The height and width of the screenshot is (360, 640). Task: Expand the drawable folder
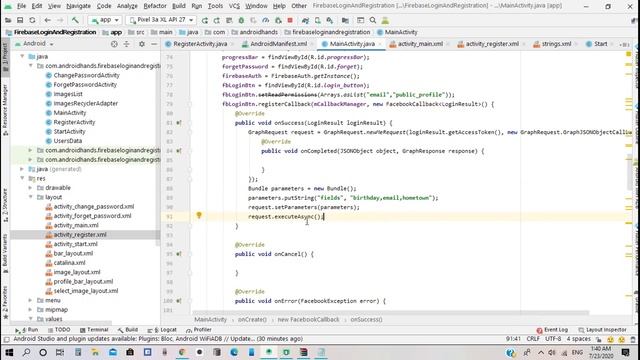pyautogui.click(x=30, y=188)
